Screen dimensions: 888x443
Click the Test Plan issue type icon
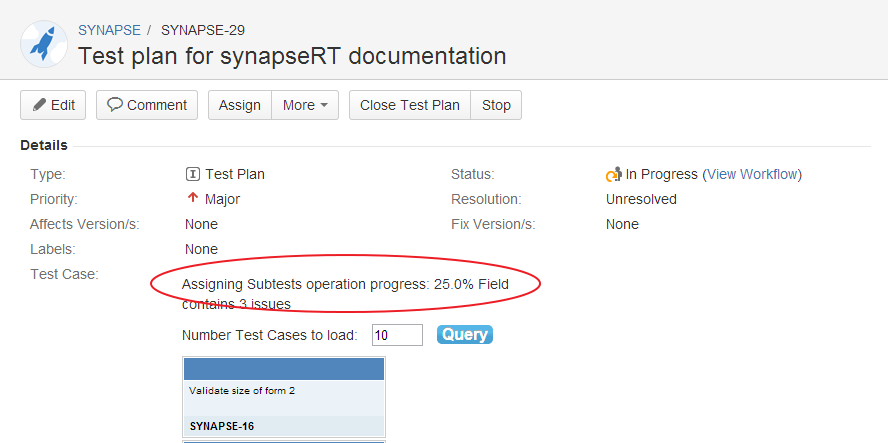click(193, 174)
